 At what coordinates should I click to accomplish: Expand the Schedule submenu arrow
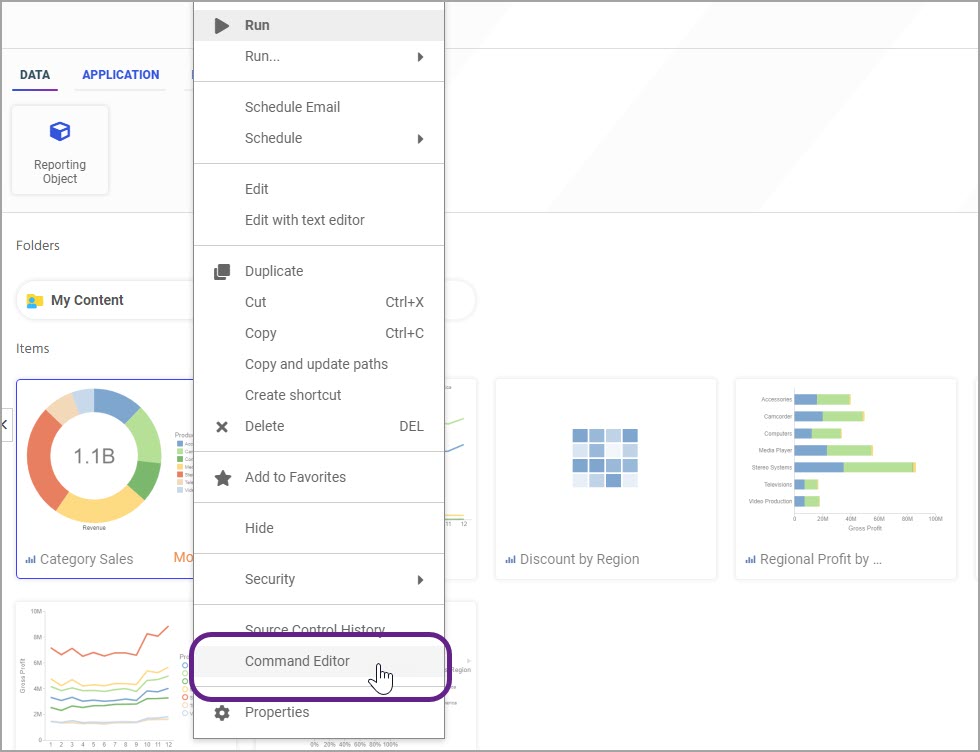coord(421,139)
